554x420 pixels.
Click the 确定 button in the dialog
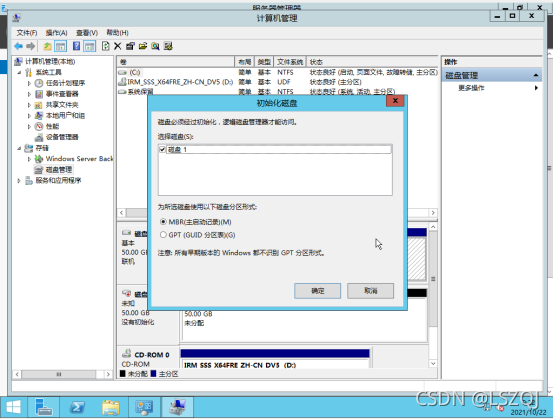coord(317,291)
